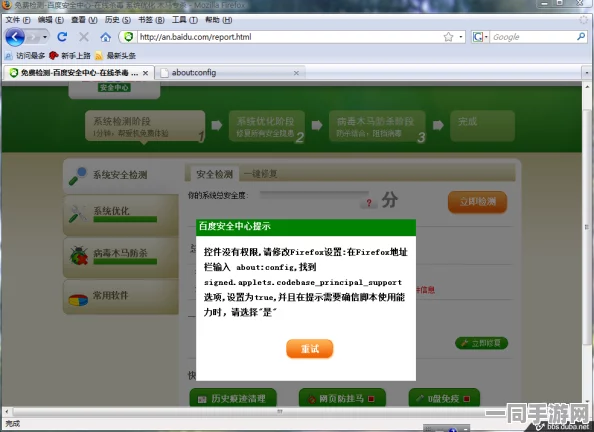Open the 历史 (S) menu

pos(117,20)
